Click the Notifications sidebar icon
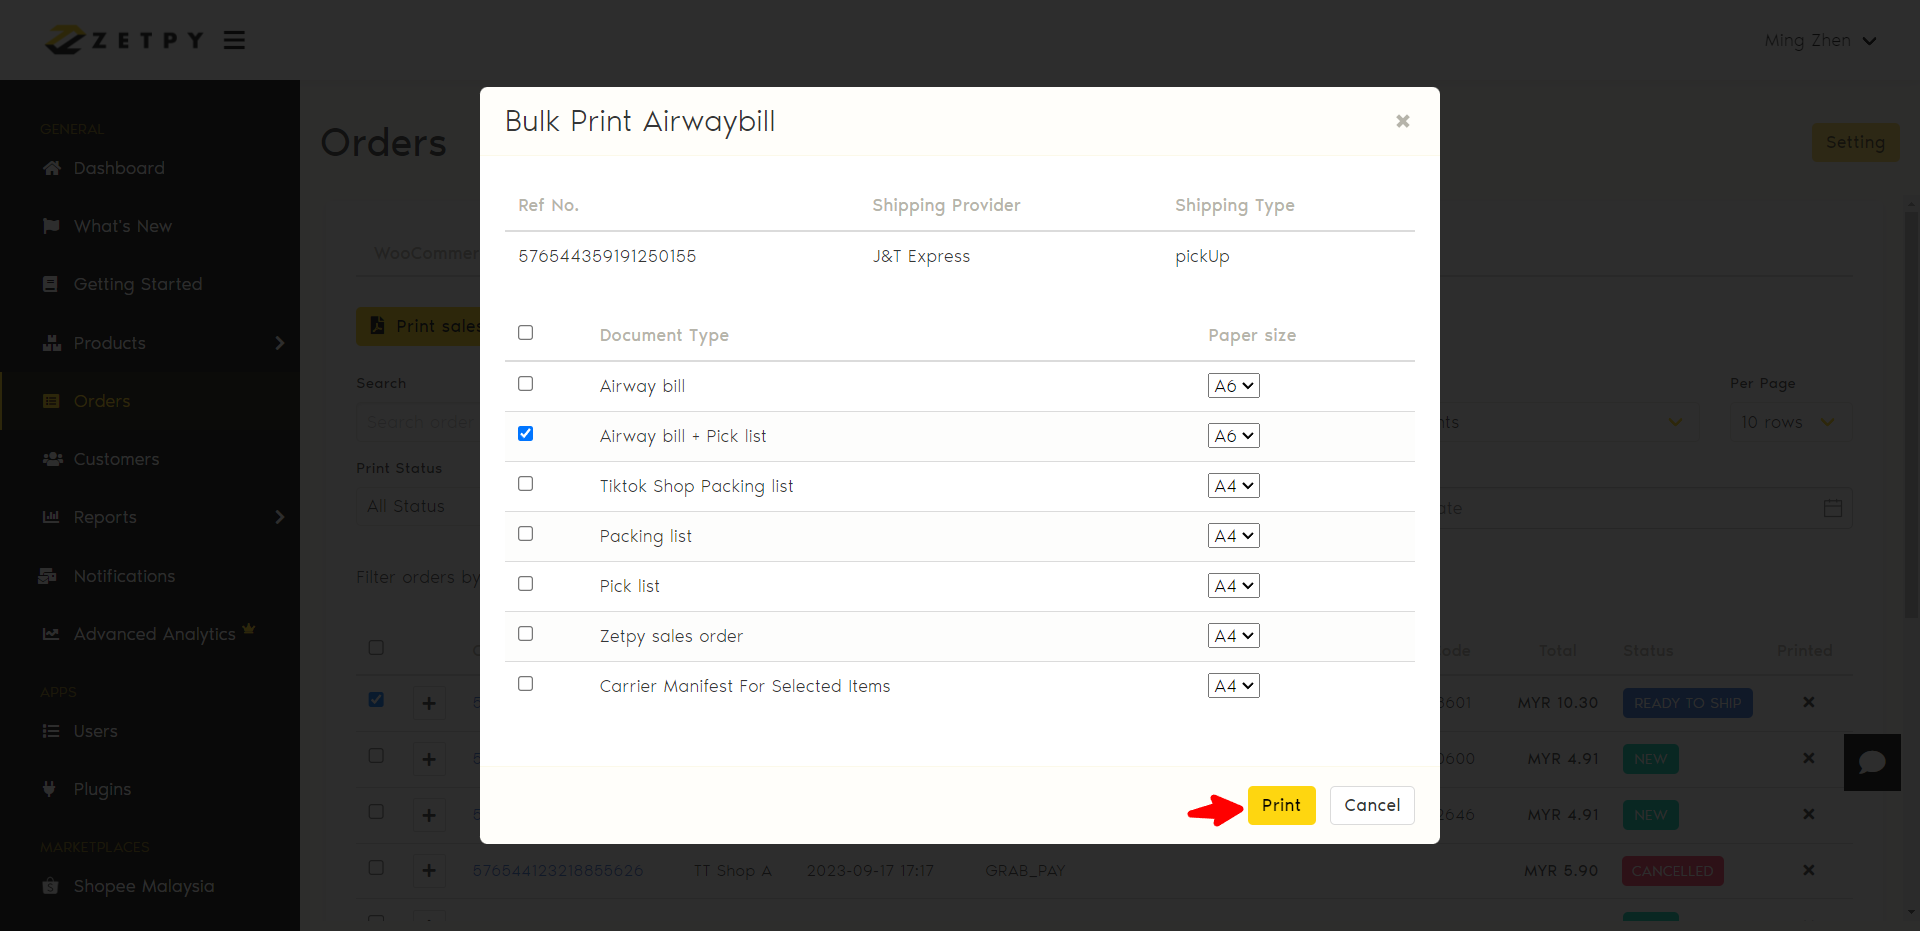The width and height of the screenshot is (1920, 931). [48, 576]
